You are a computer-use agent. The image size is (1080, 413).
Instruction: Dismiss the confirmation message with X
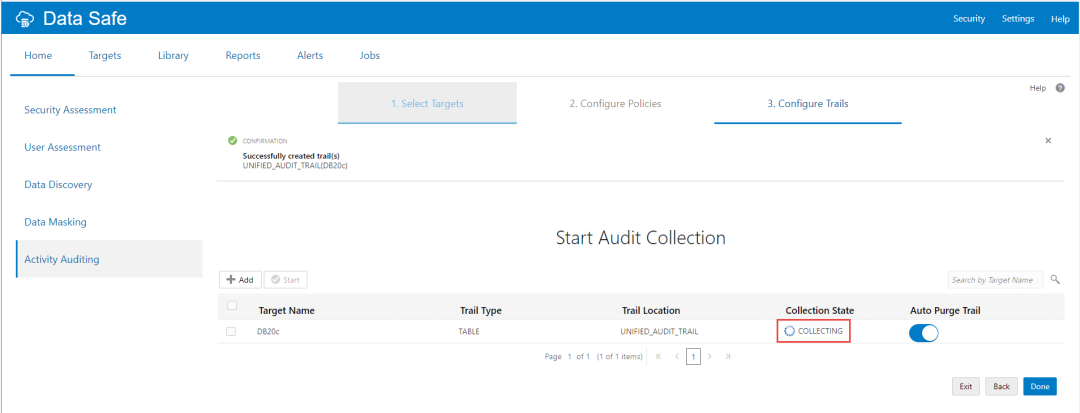pyautogui.click(x=1048, y=141)
